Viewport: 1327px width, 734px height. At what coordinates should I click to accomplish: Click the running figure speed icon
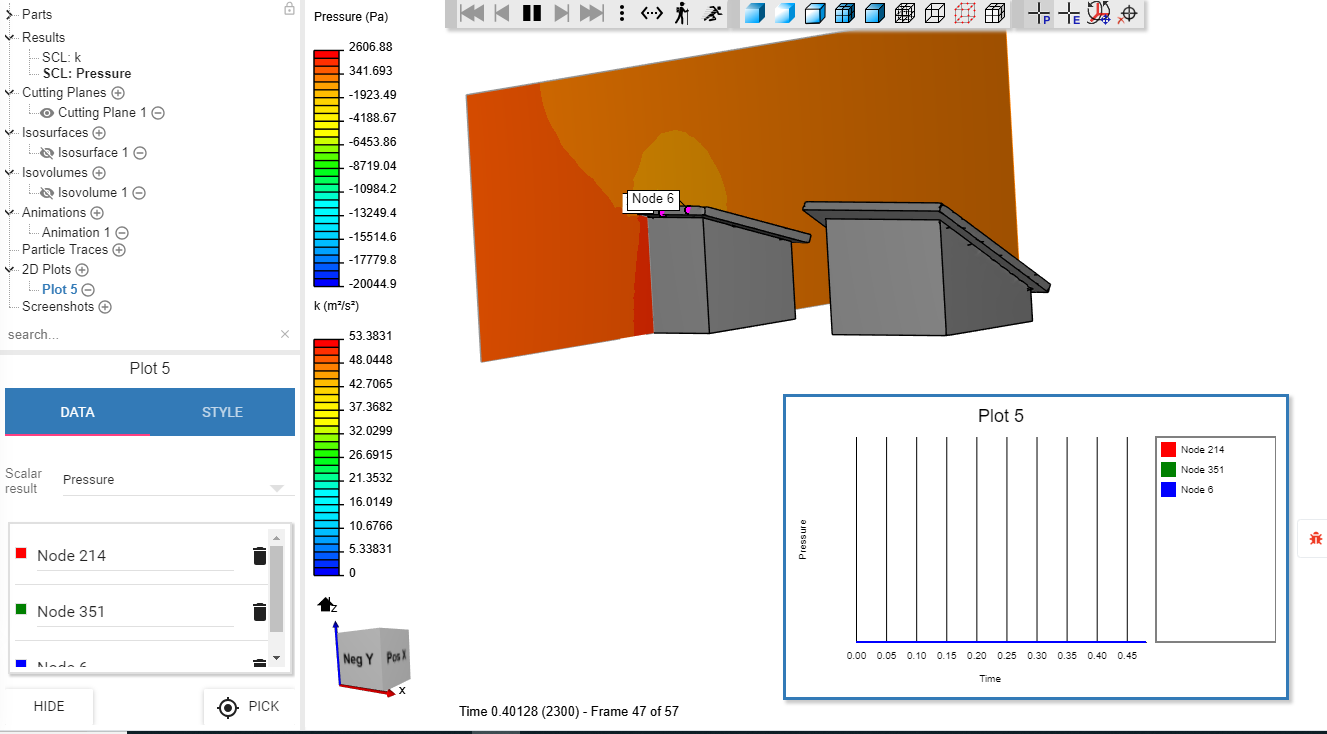(713, 13)
